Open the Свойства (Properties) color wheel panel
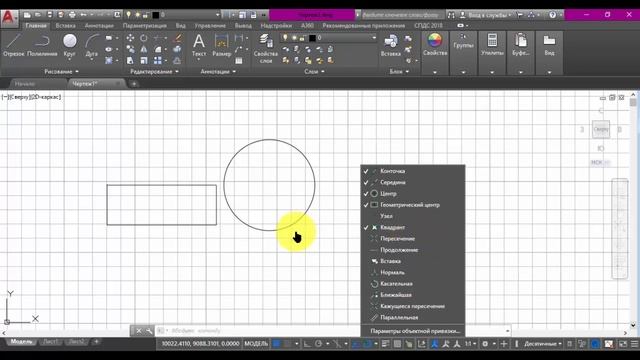 point(435,44)
